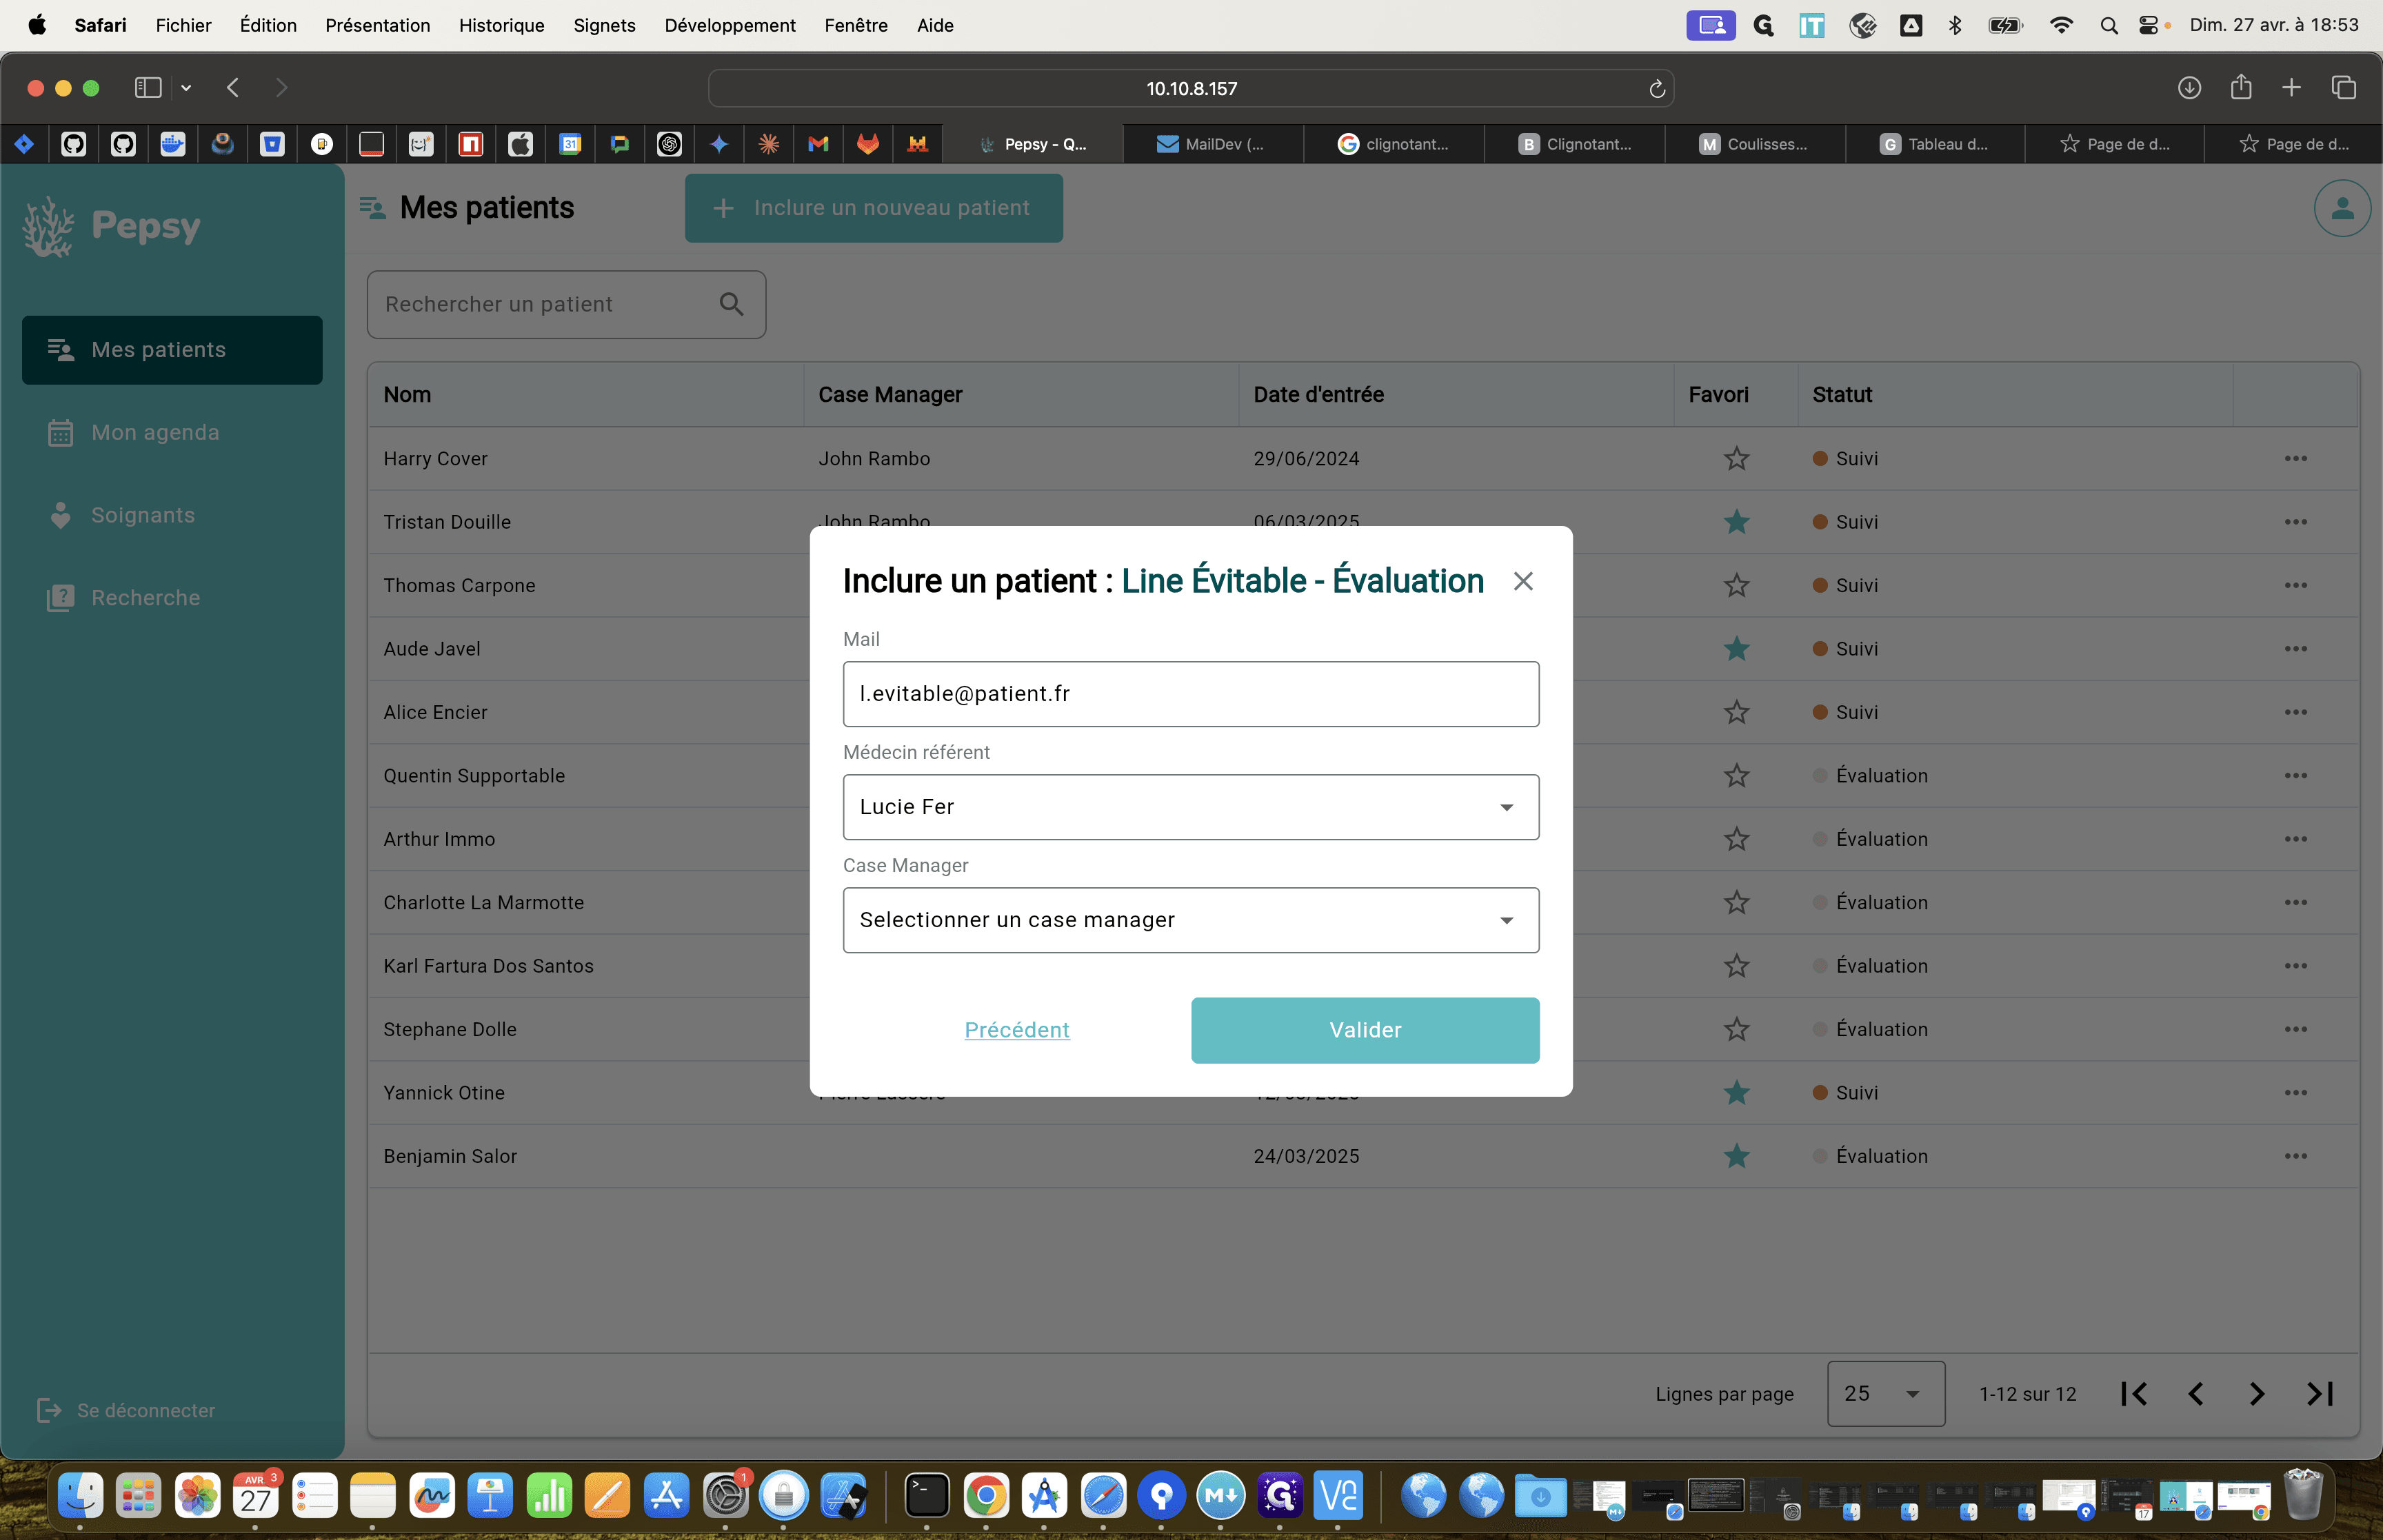Edit the Mail input field
Image resolution: width=2383 pixels, height=1540 pixels.
pos(1190,694)
